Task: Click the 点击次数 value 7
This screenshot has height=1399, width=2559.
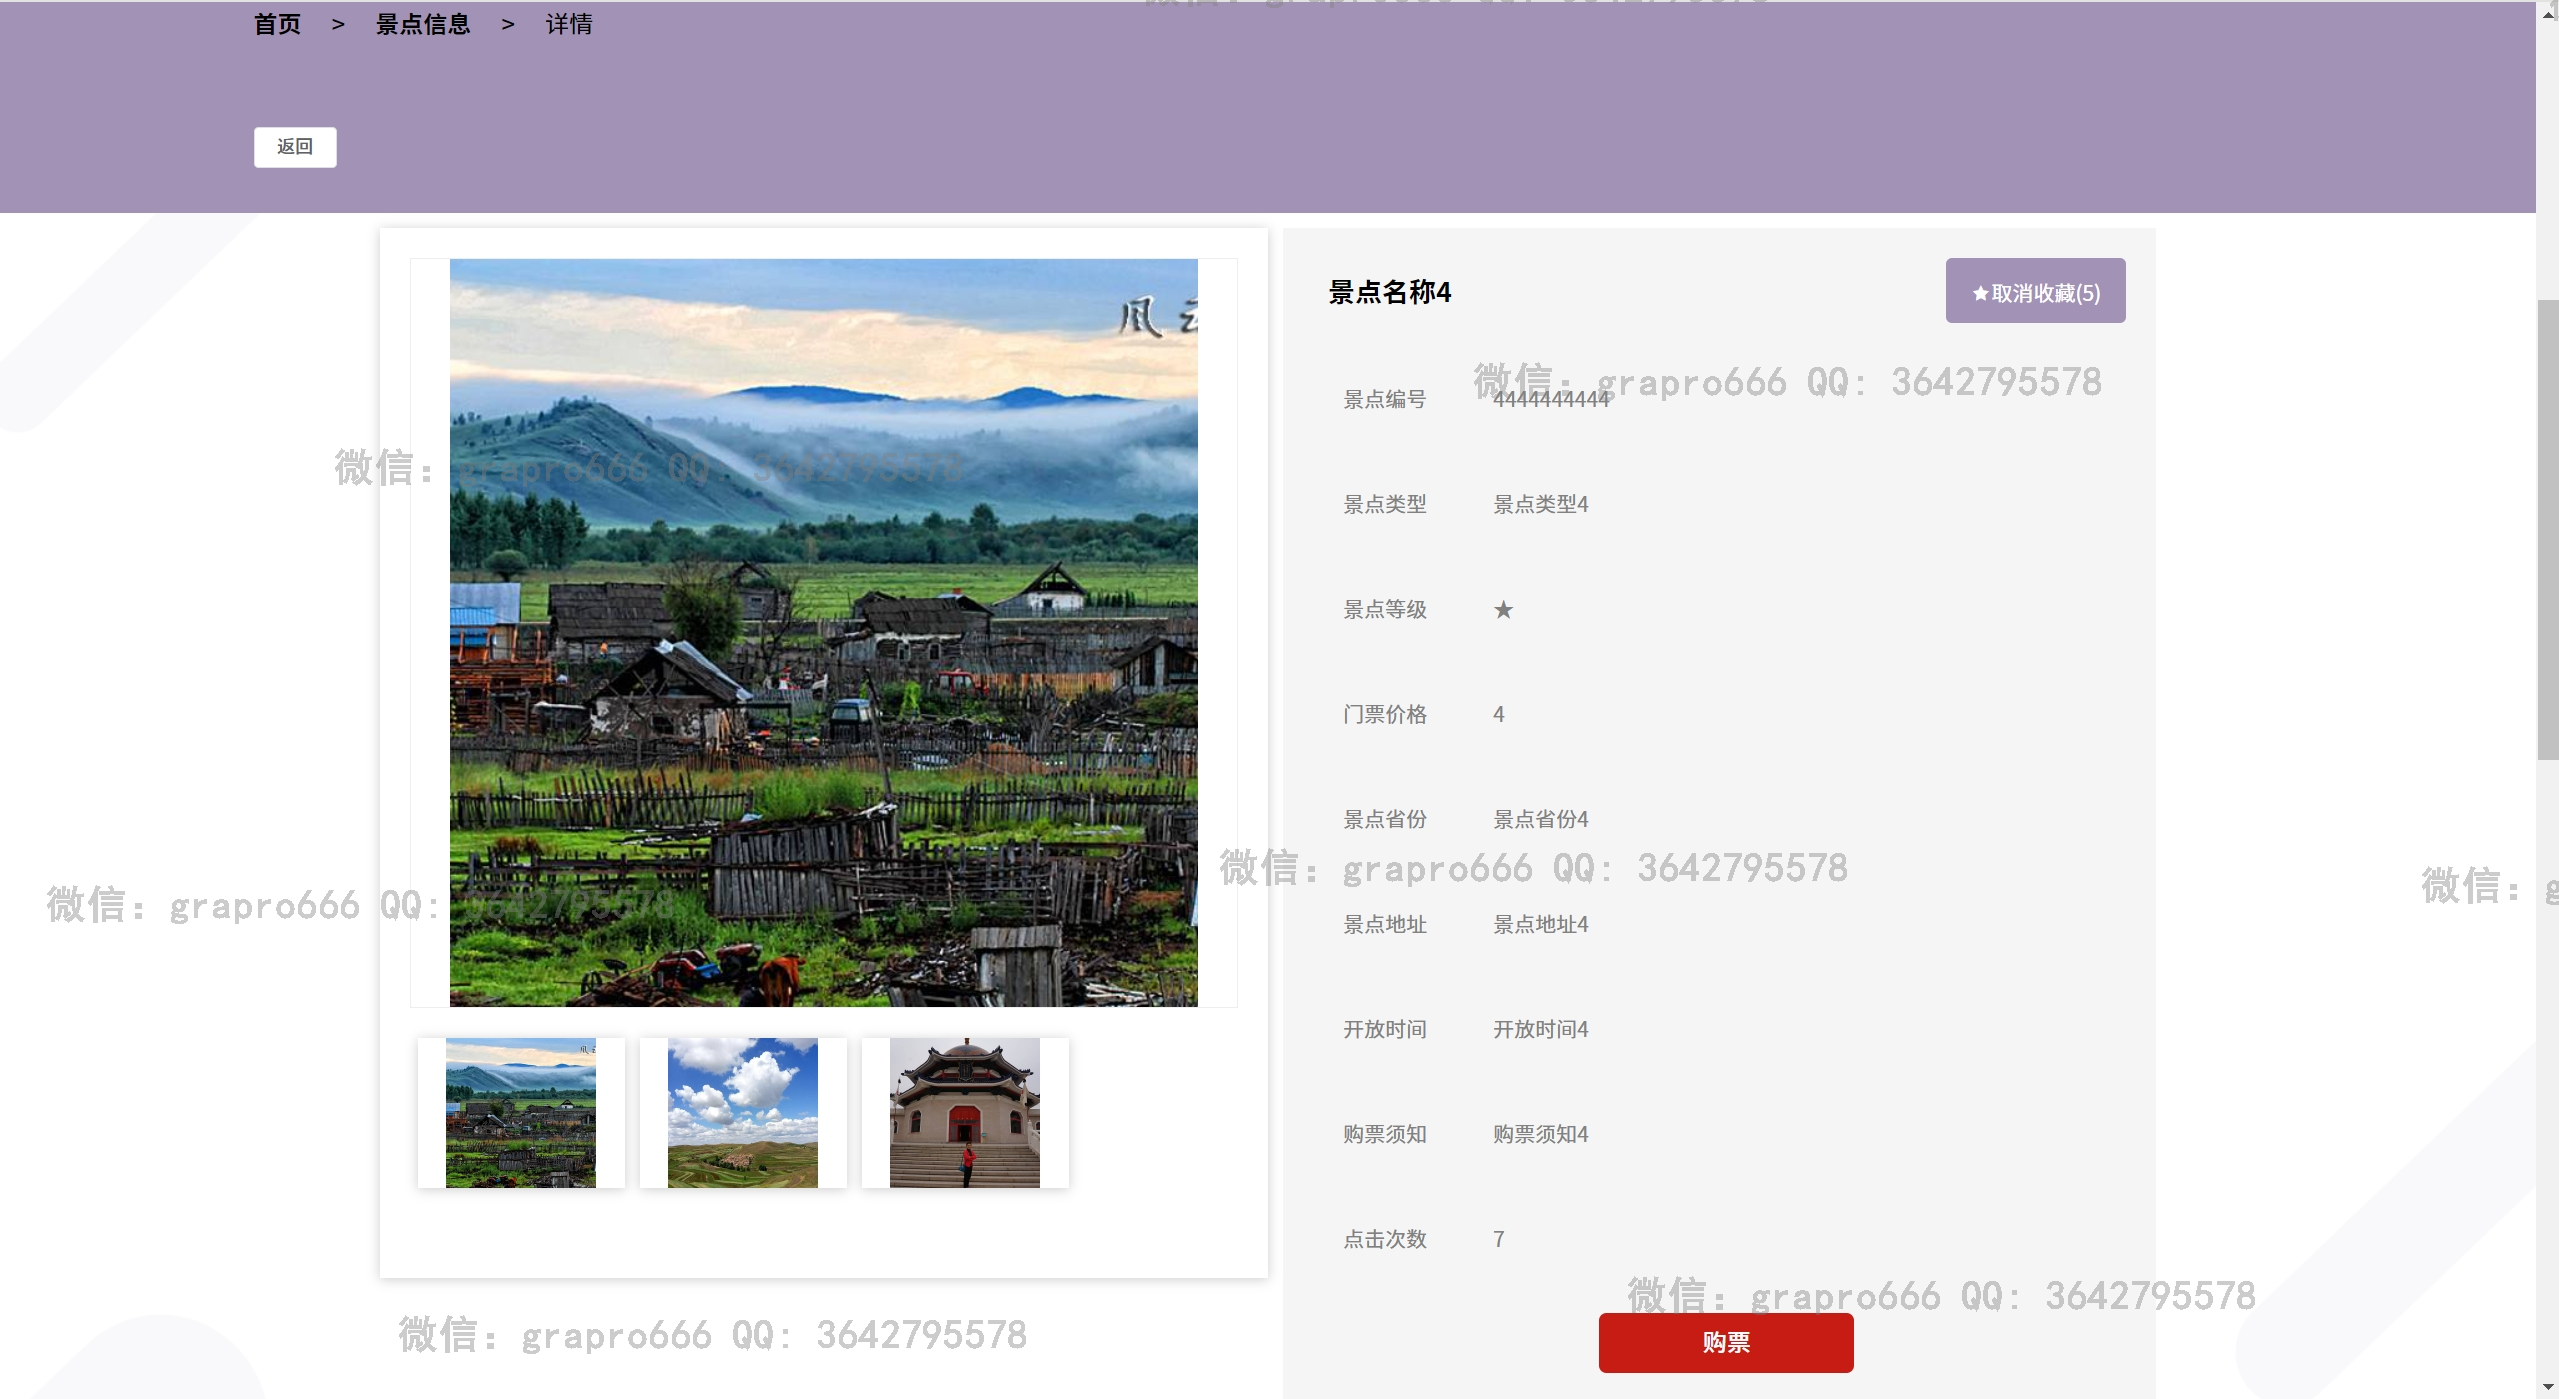Action: [x=1498, y=1239]
